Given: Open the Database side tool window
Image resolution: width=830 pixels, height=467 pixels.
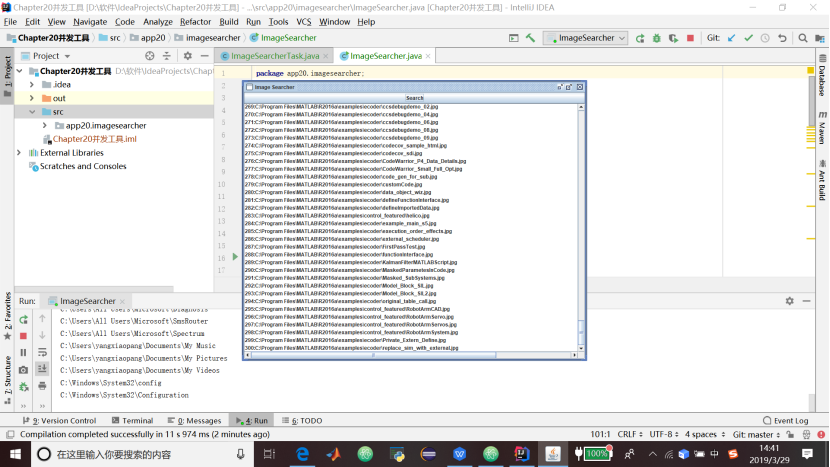Looking at the screenshot, I should pos(822,76).
